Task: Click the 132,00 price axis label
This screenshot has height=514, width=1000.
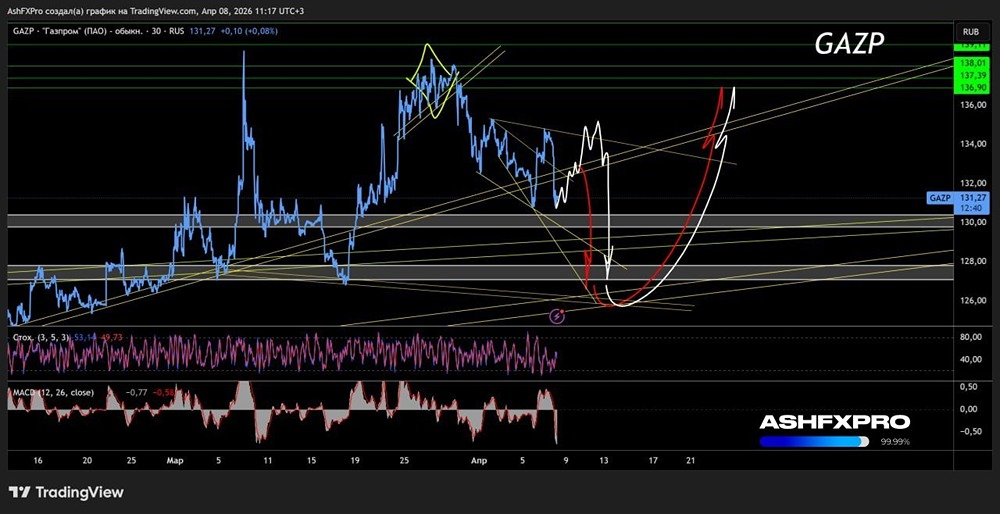Action: (971, 182)
